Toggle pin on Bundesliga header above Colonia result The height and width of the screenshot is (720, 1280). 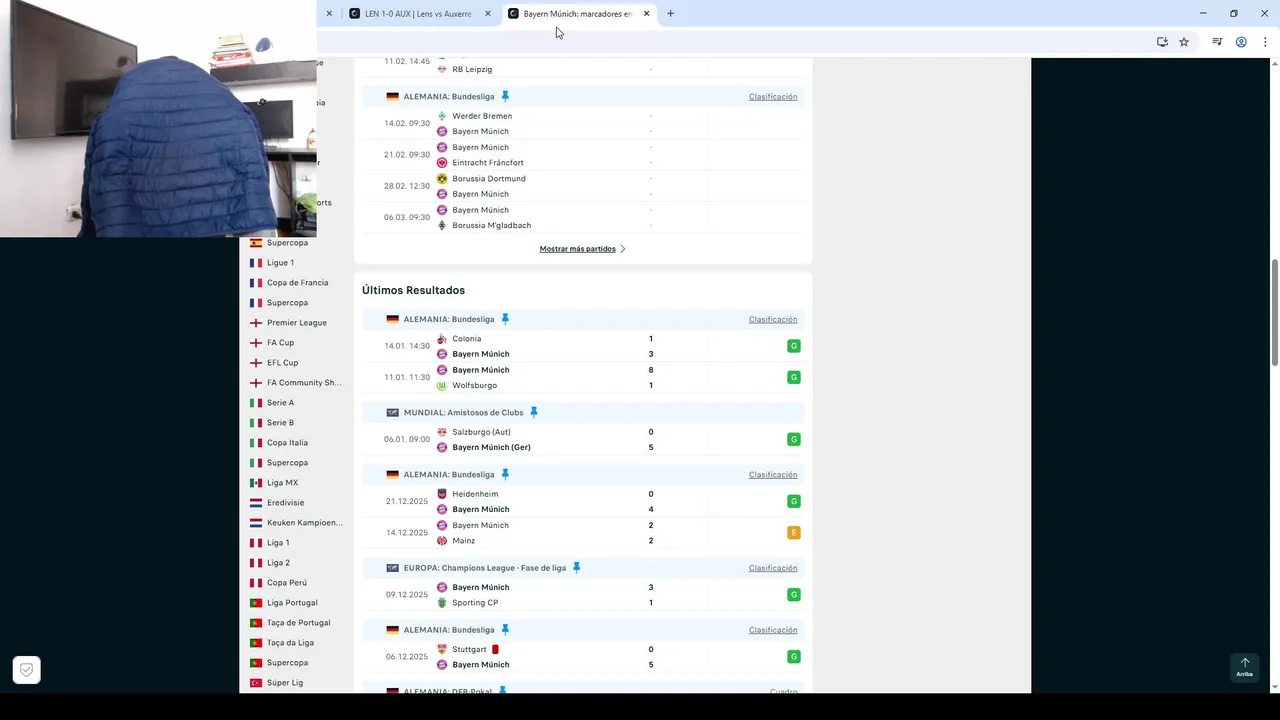coord(505,319)
